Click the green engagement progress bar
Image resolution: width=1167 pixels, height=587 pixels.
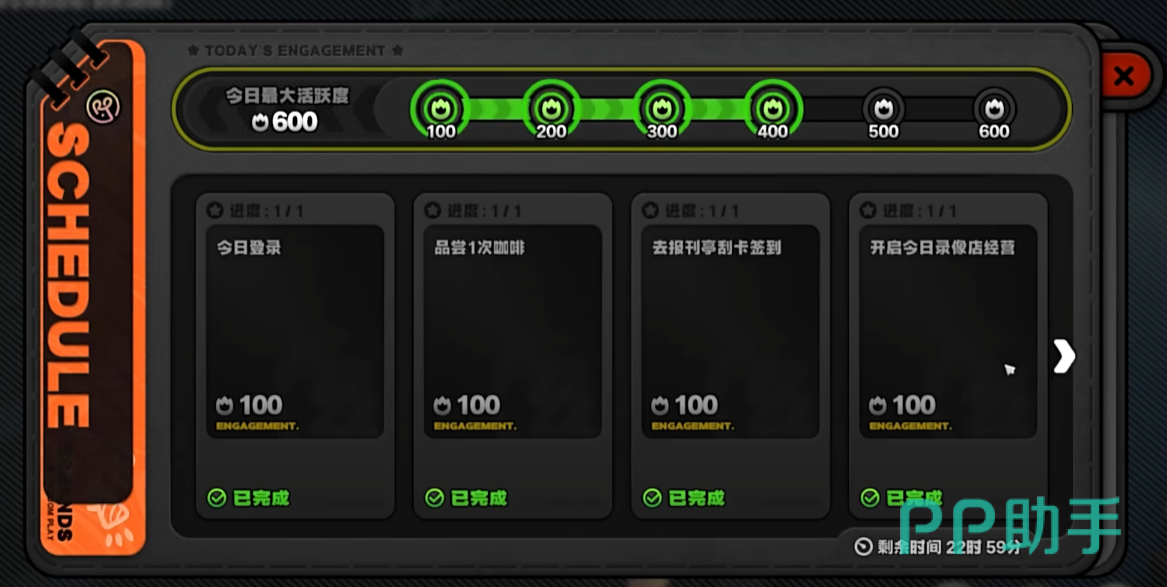pyautogui.click(x=607, y=109)
